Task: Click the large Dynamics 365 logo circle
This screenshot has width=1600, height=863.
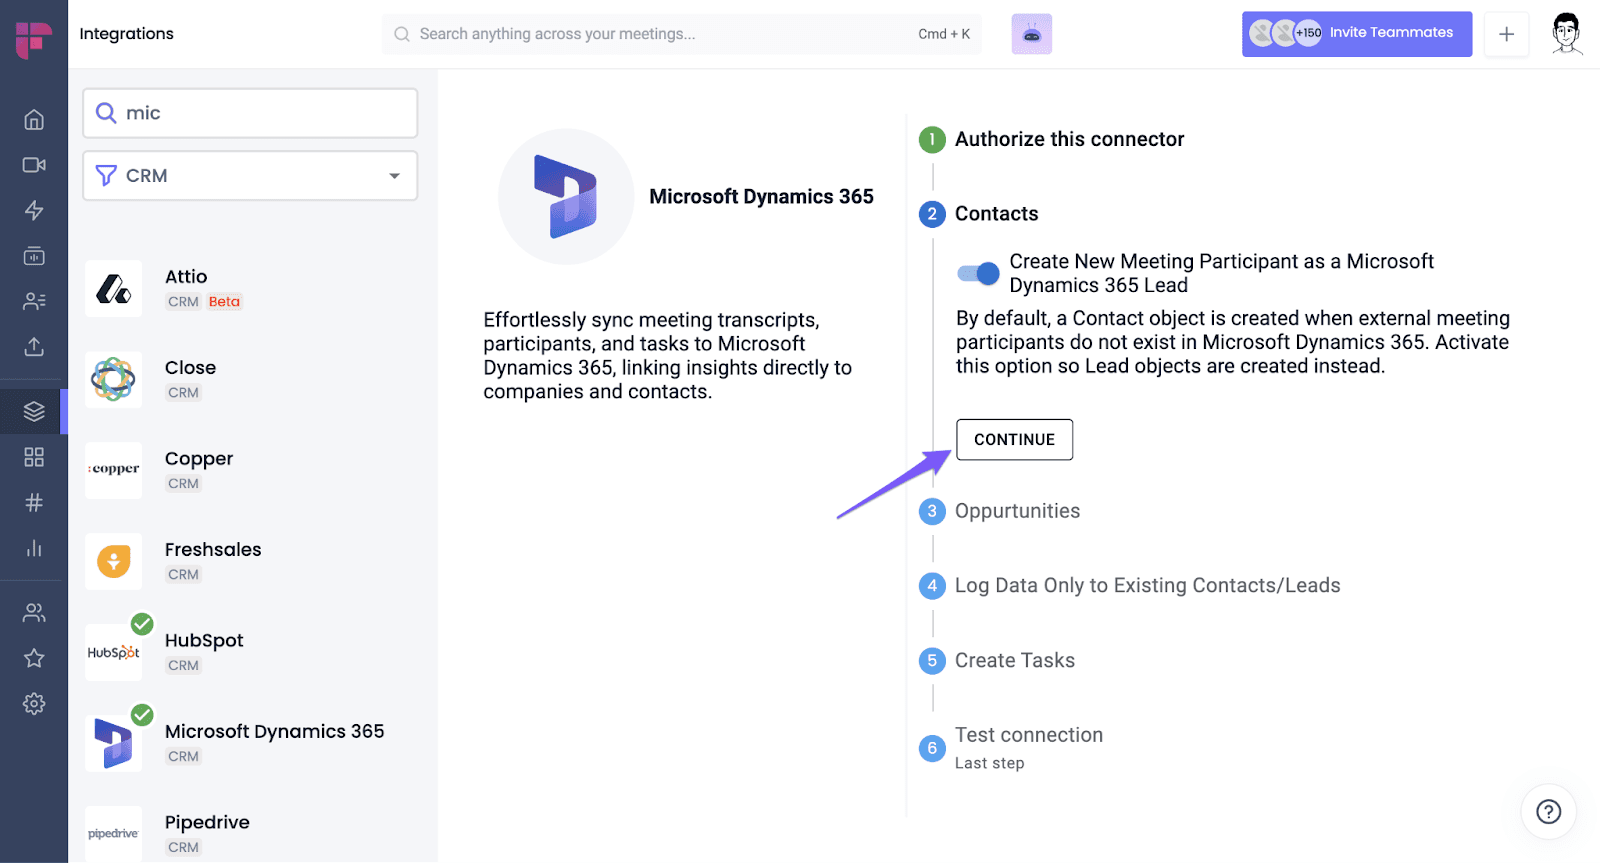Action: pos(566,197)
